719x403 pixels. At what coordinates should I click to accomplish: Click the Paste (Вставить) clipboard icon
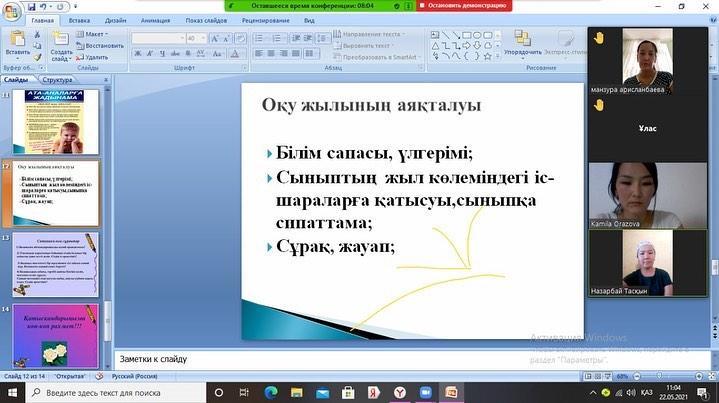pyautogui.click(x=17, y=41)
